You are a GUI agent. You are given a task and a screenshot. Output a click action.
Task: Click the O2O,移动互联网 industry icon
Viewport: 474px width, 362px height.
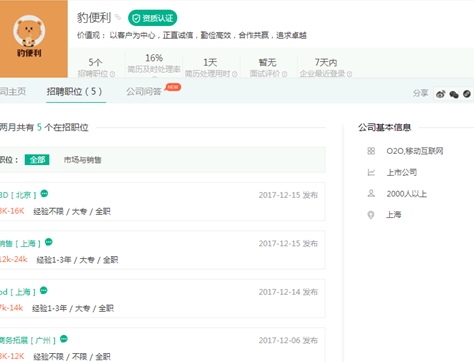point(371,151)
